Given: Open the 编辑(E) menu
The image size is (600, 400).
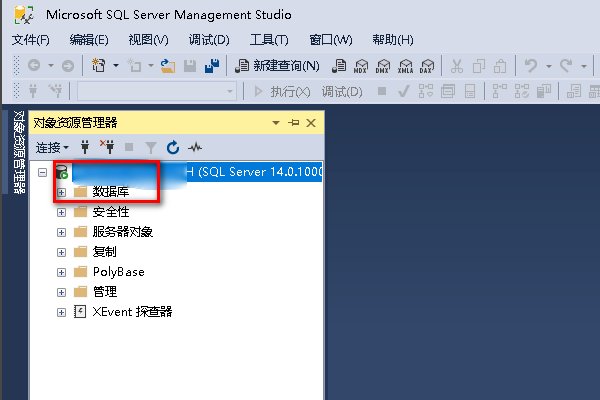Looking at the screenshot, I should [89, 39].
